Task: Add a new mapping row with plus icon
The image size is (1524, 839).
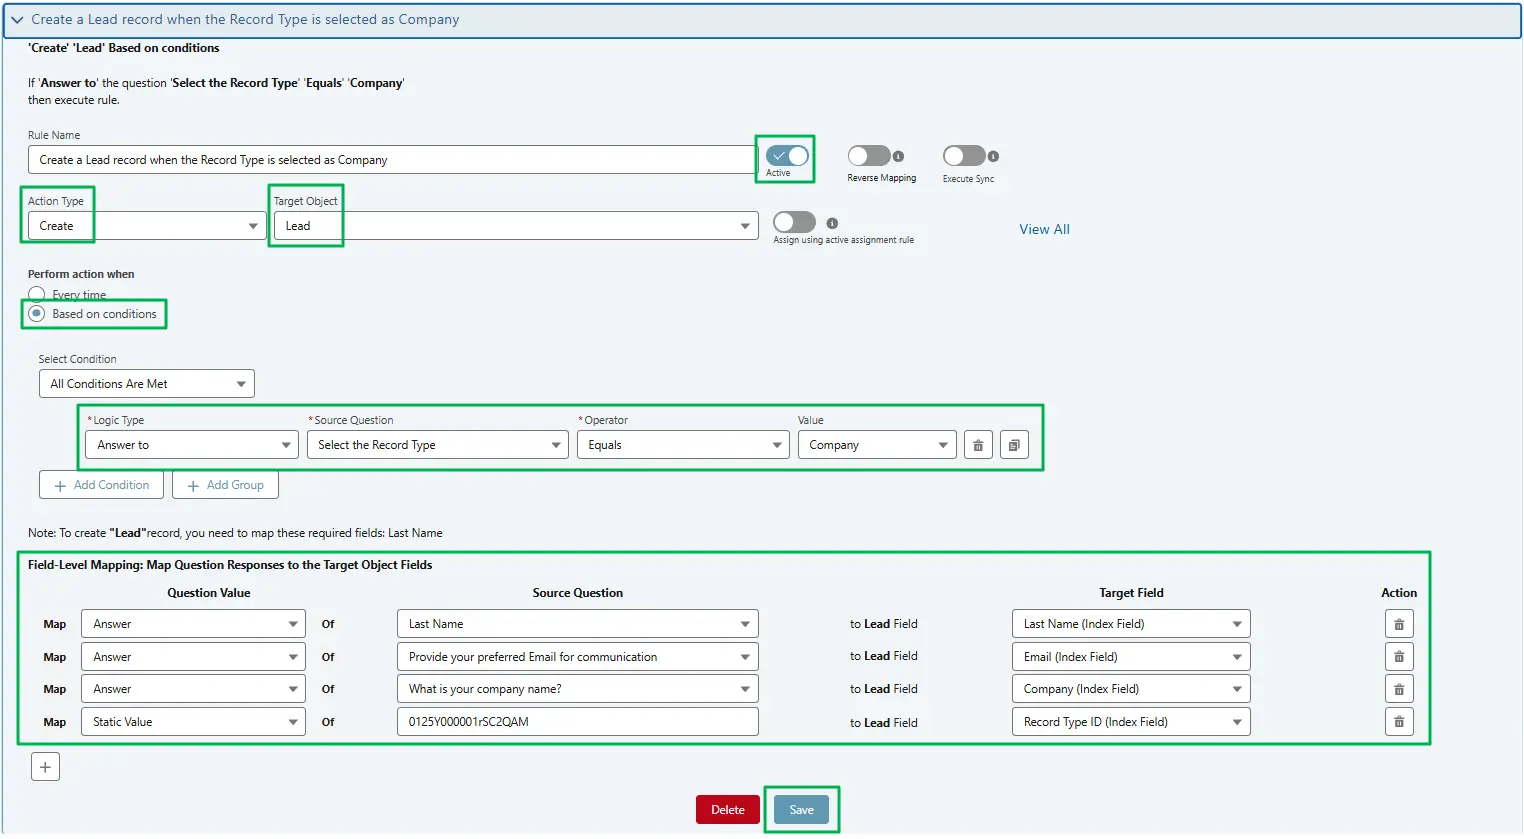Action: [x=45, y=765]
